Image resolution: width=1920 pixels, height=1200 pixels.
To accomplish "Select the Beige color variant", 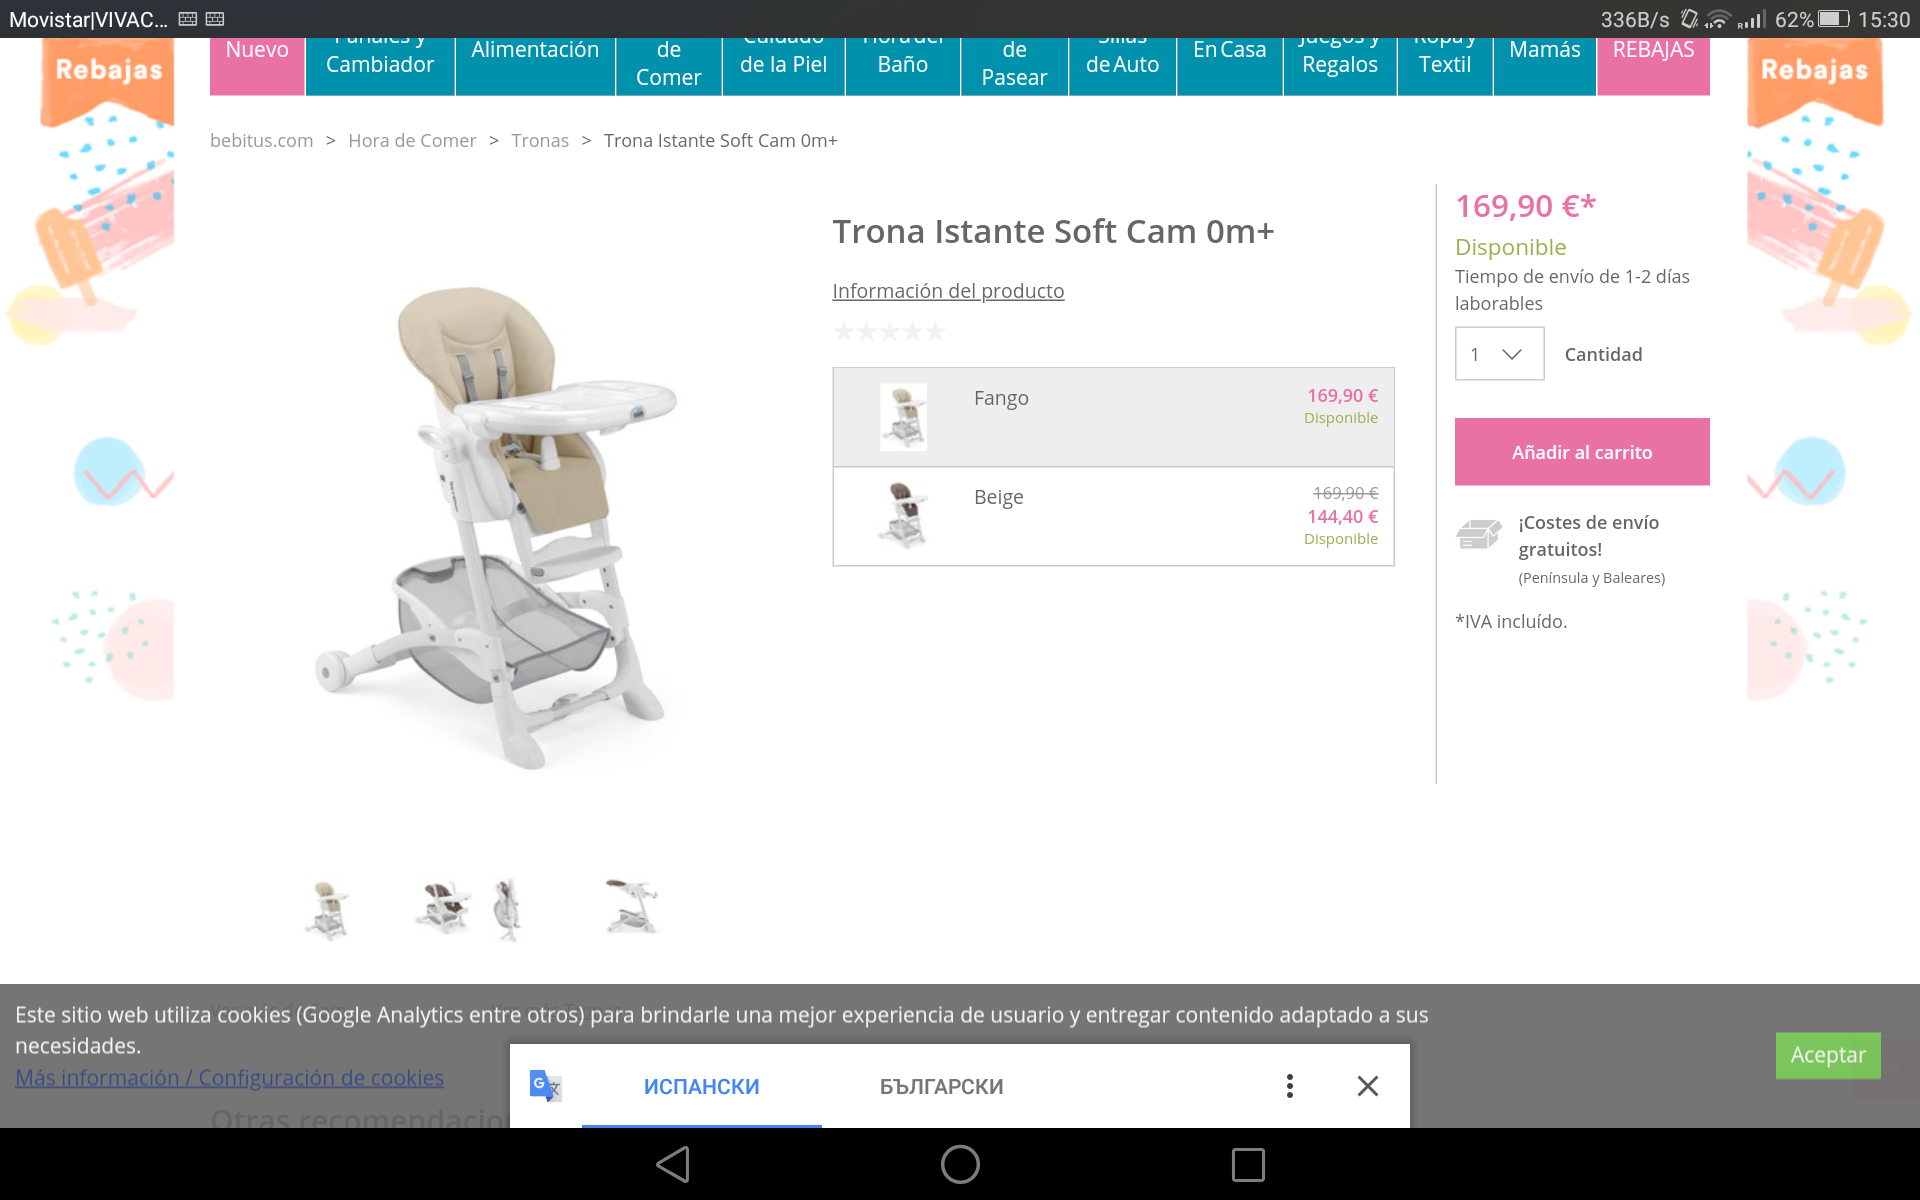I will (1113, 516).
